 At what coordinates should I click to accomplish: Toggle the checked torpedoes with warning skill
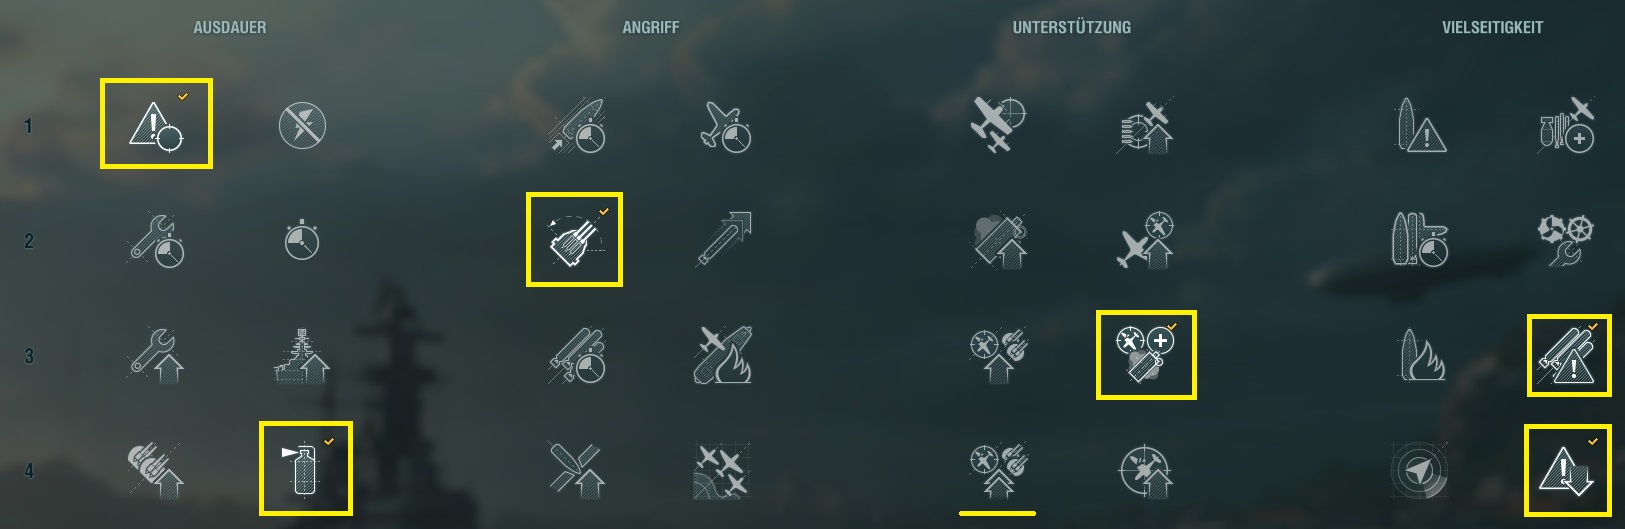coord(1569,354)
